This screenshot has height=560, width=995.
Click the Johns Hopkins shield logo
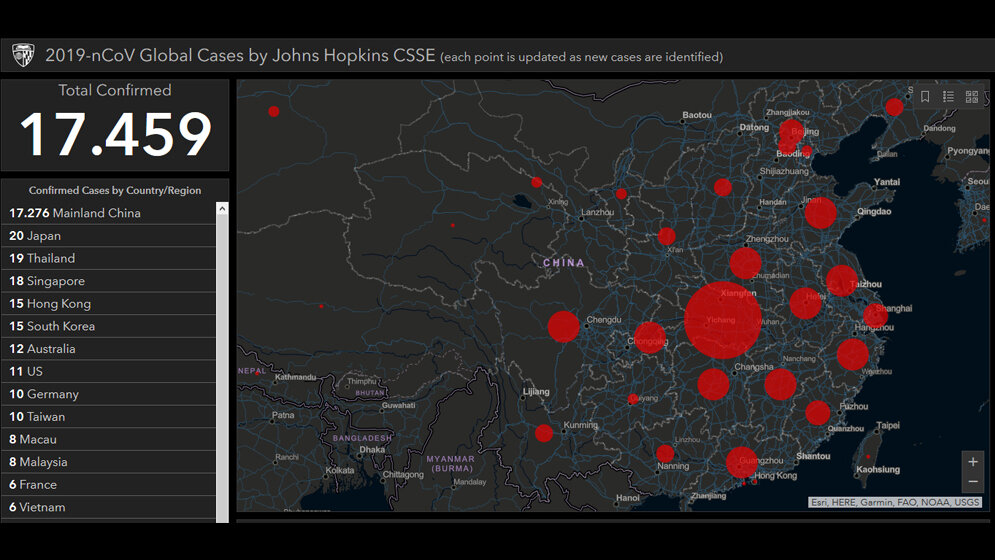click(22, 56)
